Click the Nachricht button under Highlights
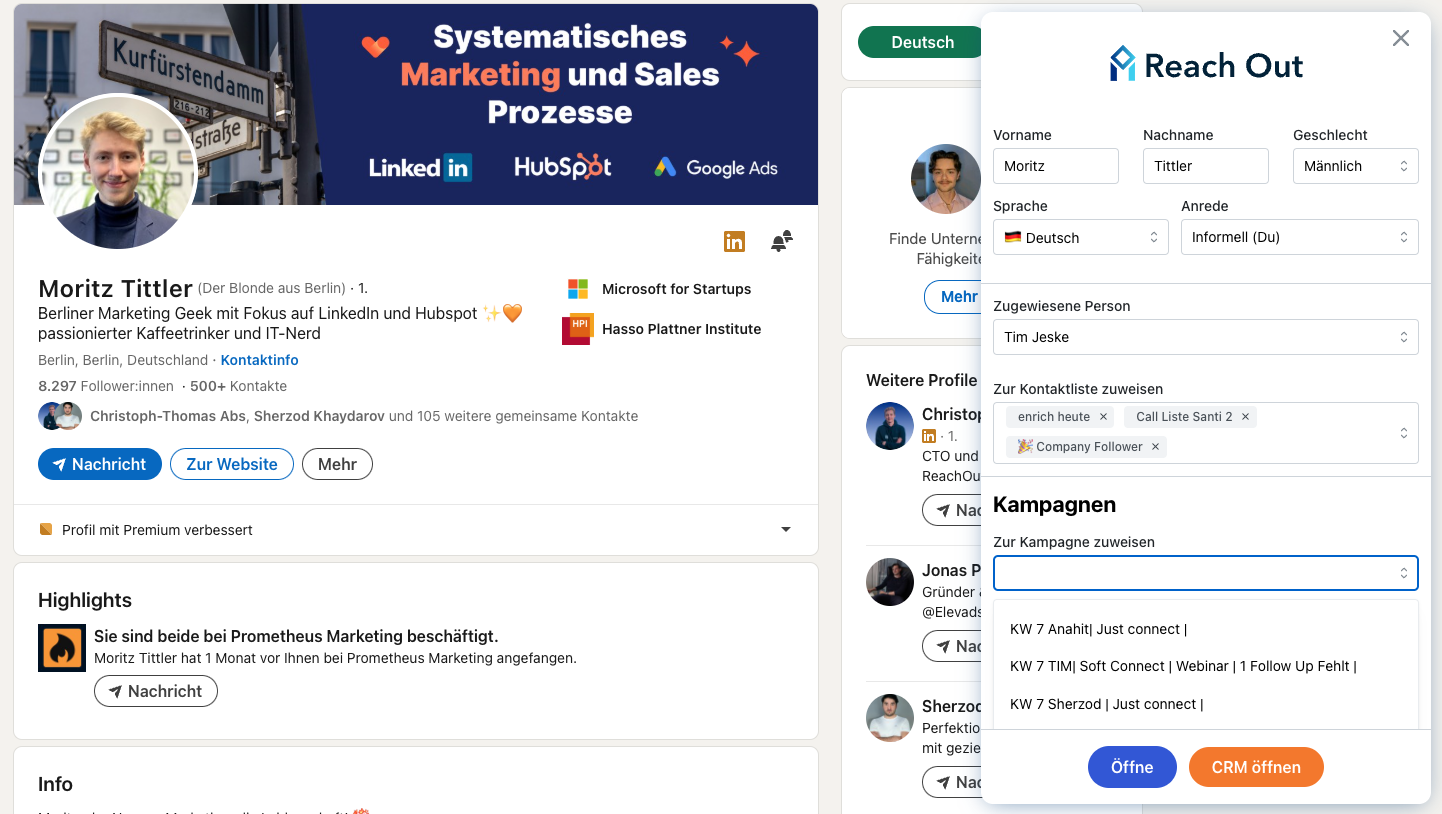1442x814 pixels. 155,691
